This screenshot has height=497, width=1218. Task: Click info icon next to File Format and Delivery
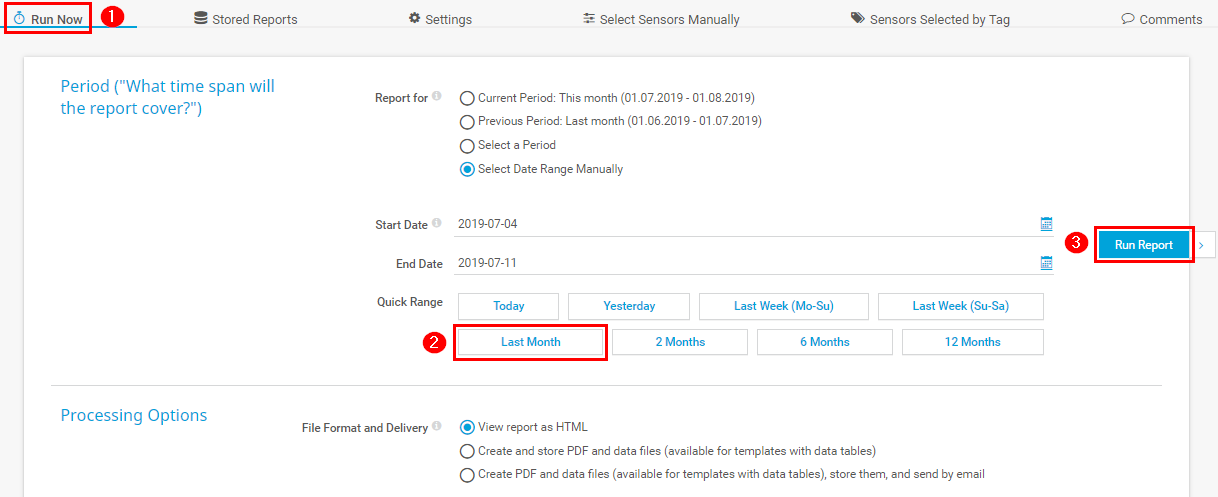pyautogui.click(x=437, y=427)
